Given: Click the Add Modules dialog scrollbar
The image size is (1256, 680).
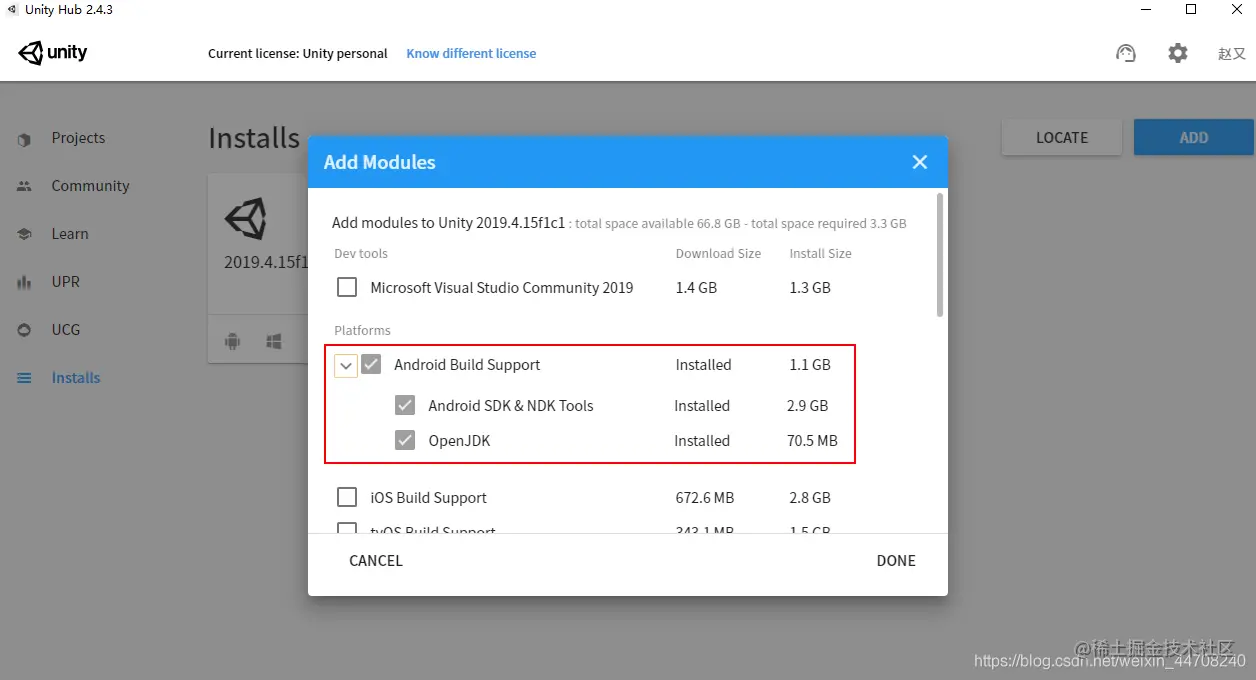Looking at the screenshot, I should coord(940,256).
